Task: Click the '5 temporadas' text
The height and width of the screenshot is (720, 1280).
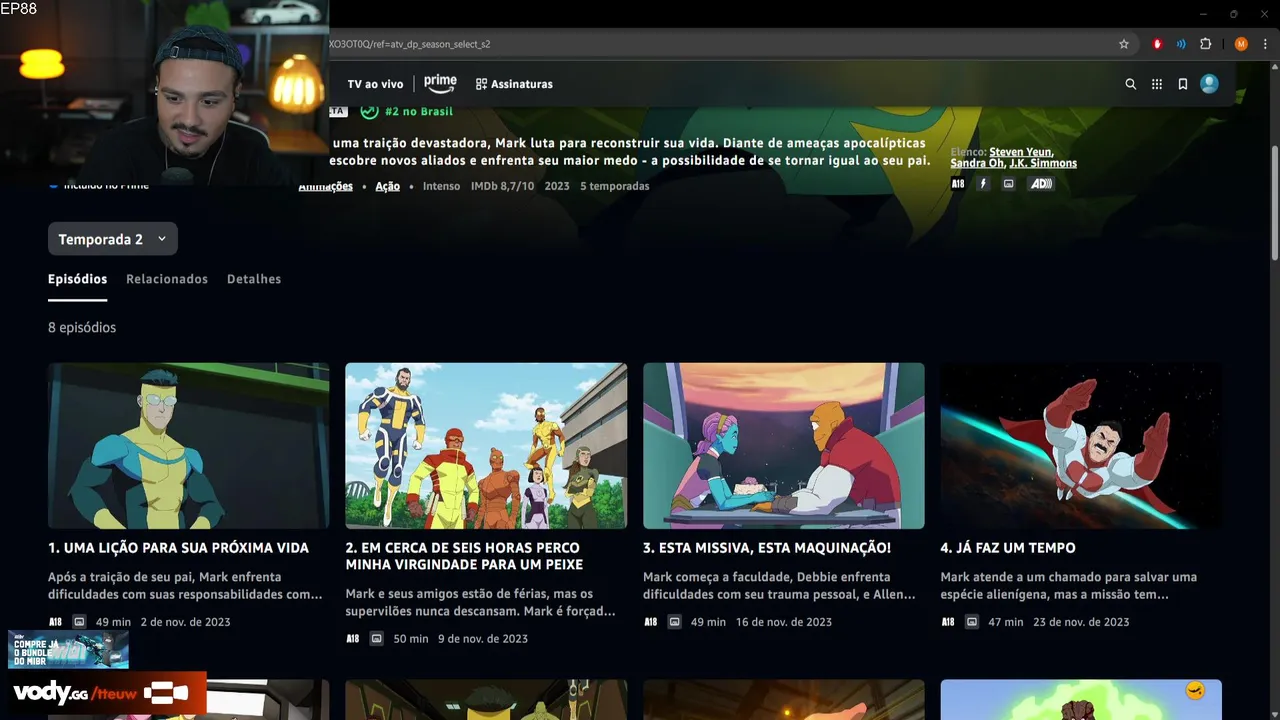Action: [615, 186]
